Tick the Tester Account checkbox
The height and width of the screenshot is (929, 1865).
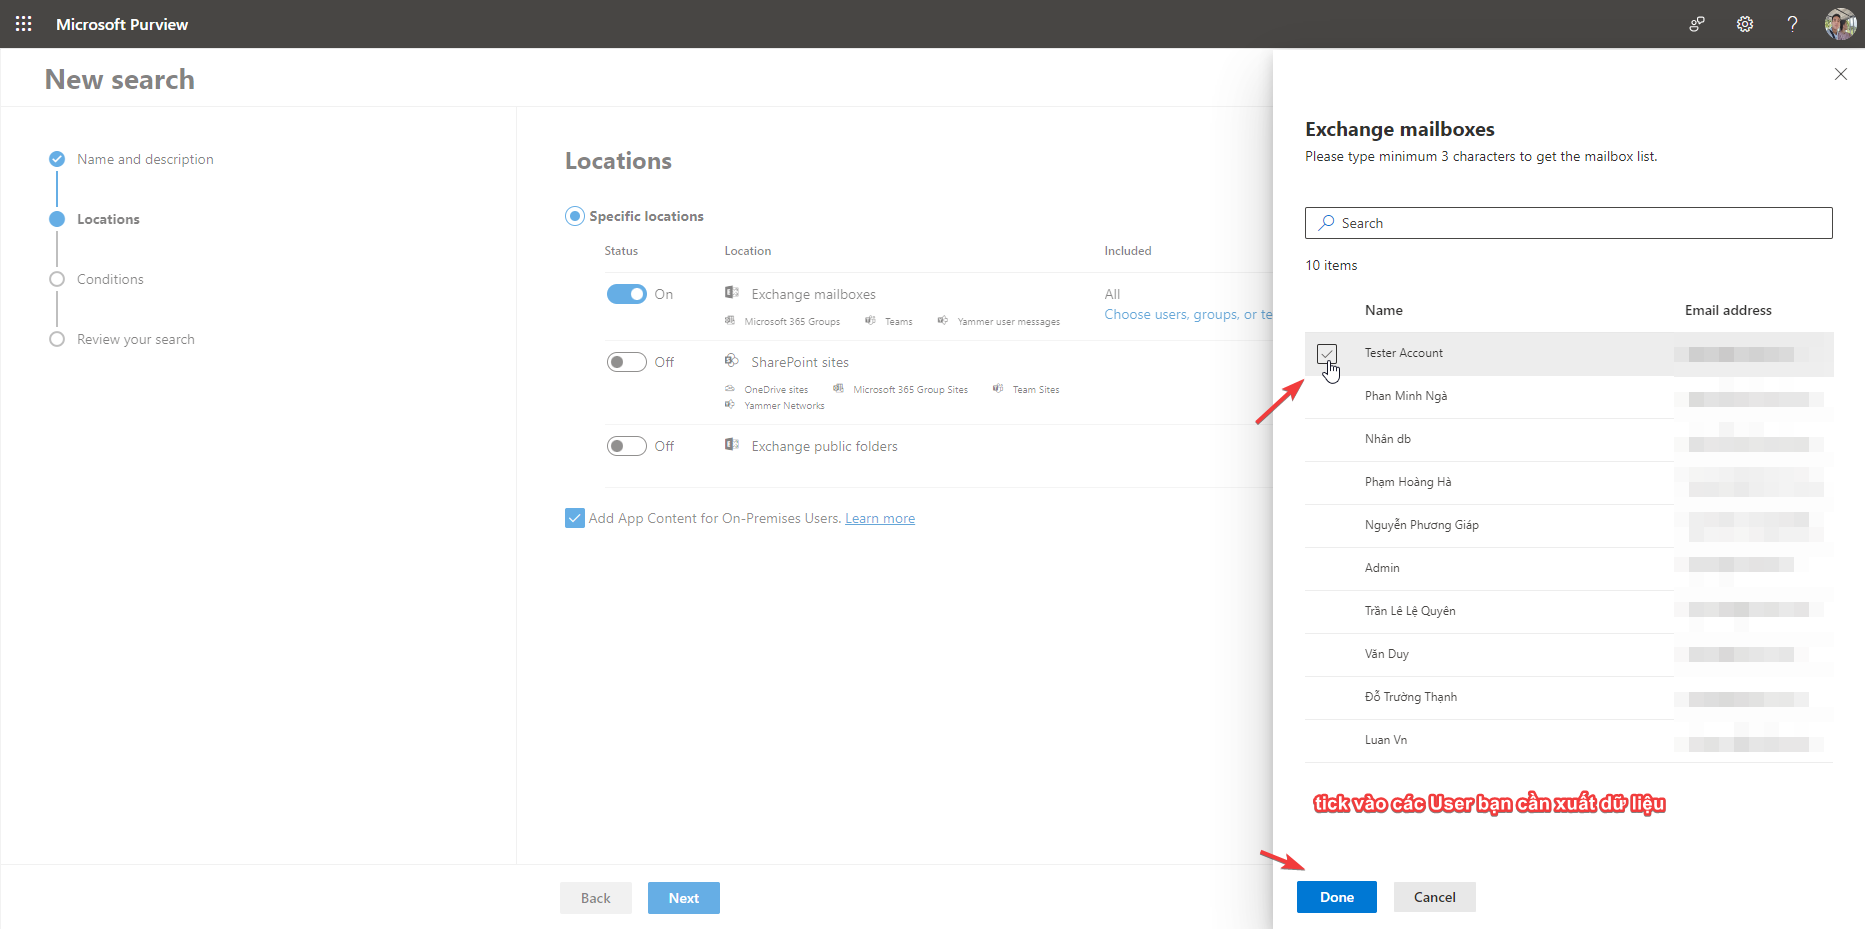1327,353
